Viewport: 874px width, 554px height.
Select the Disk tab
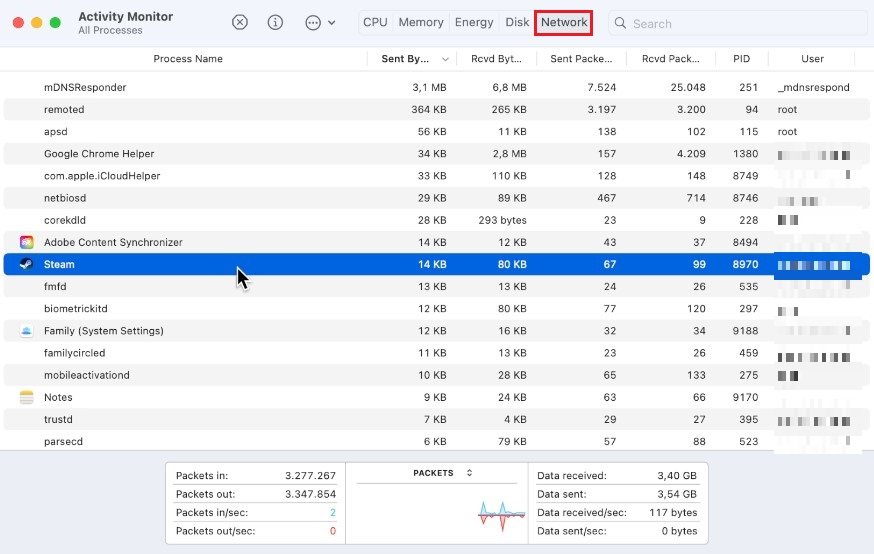pos(517,22)
